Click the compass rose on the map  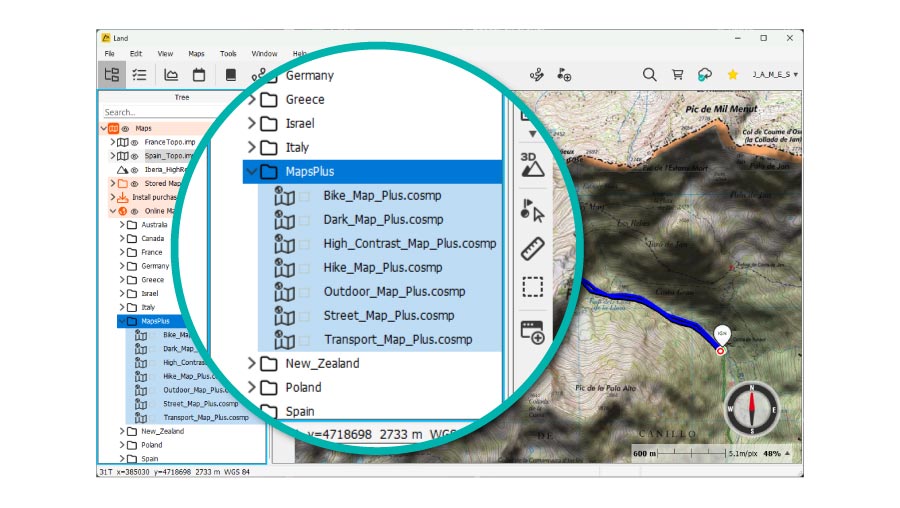752,409
